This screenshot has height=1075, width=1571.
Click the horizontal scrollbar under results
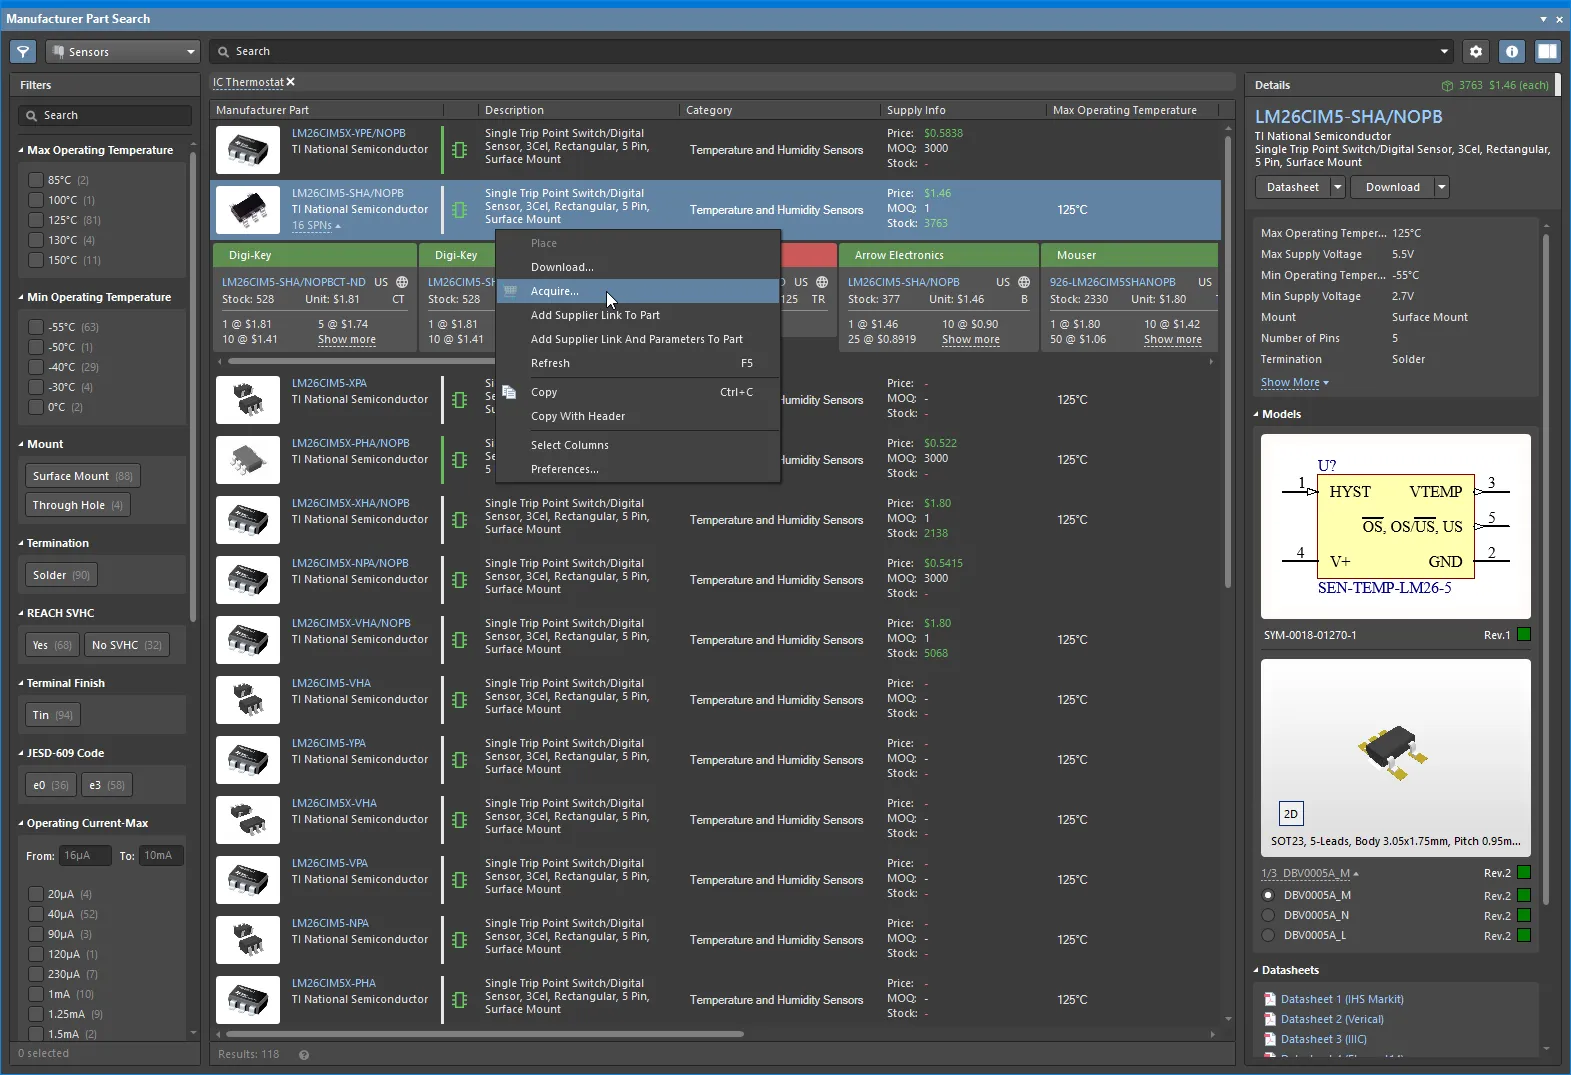tap(485, 1034)
